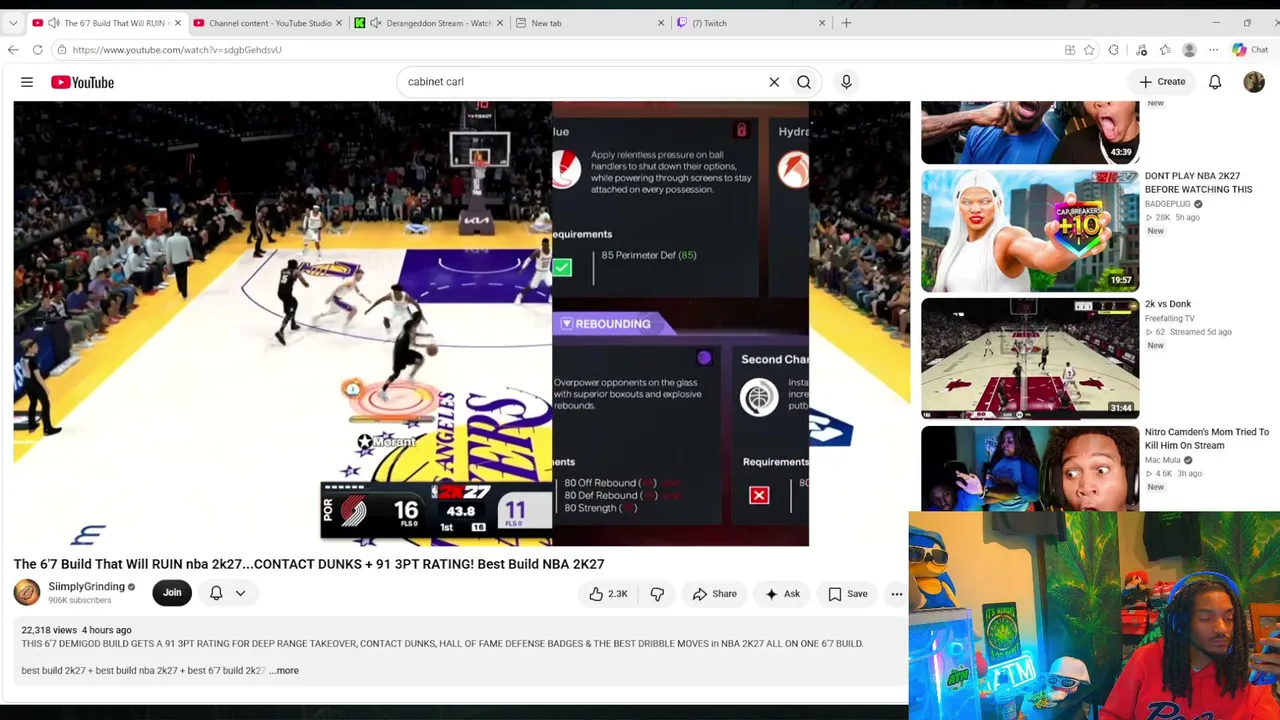Expand the notification preferences chevron
The height and width of the screenshot is (720, 1280).
240,593
